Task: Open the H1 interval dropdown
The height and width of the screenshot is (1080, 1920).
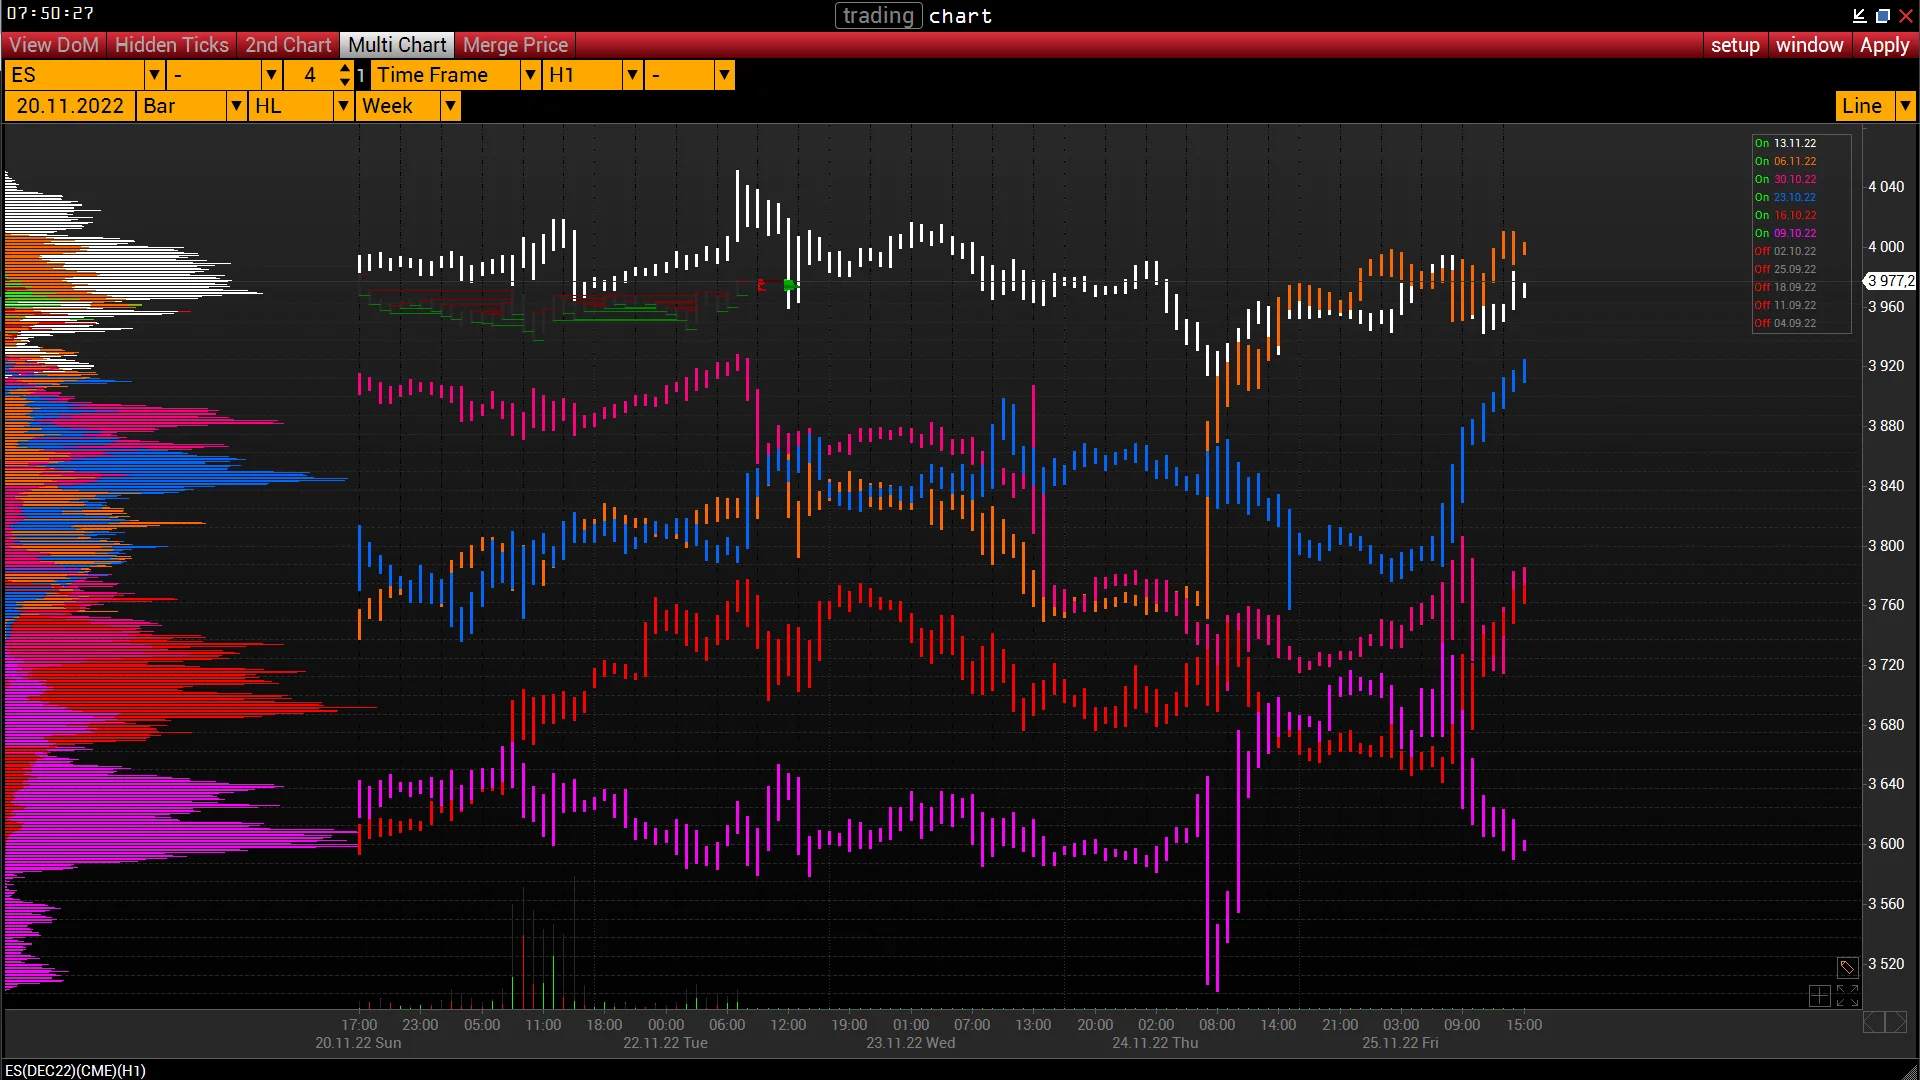Action: tap(632, 75)
